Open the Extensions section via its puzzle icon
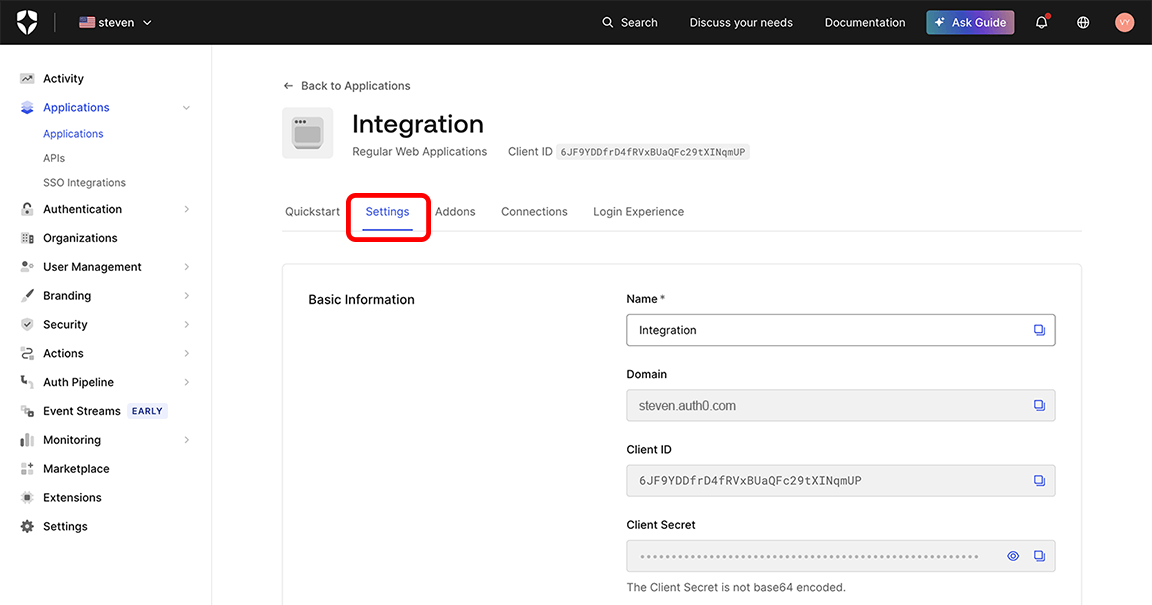The image size is (1152, 605). pyautogui.click(x=27, y=497)
